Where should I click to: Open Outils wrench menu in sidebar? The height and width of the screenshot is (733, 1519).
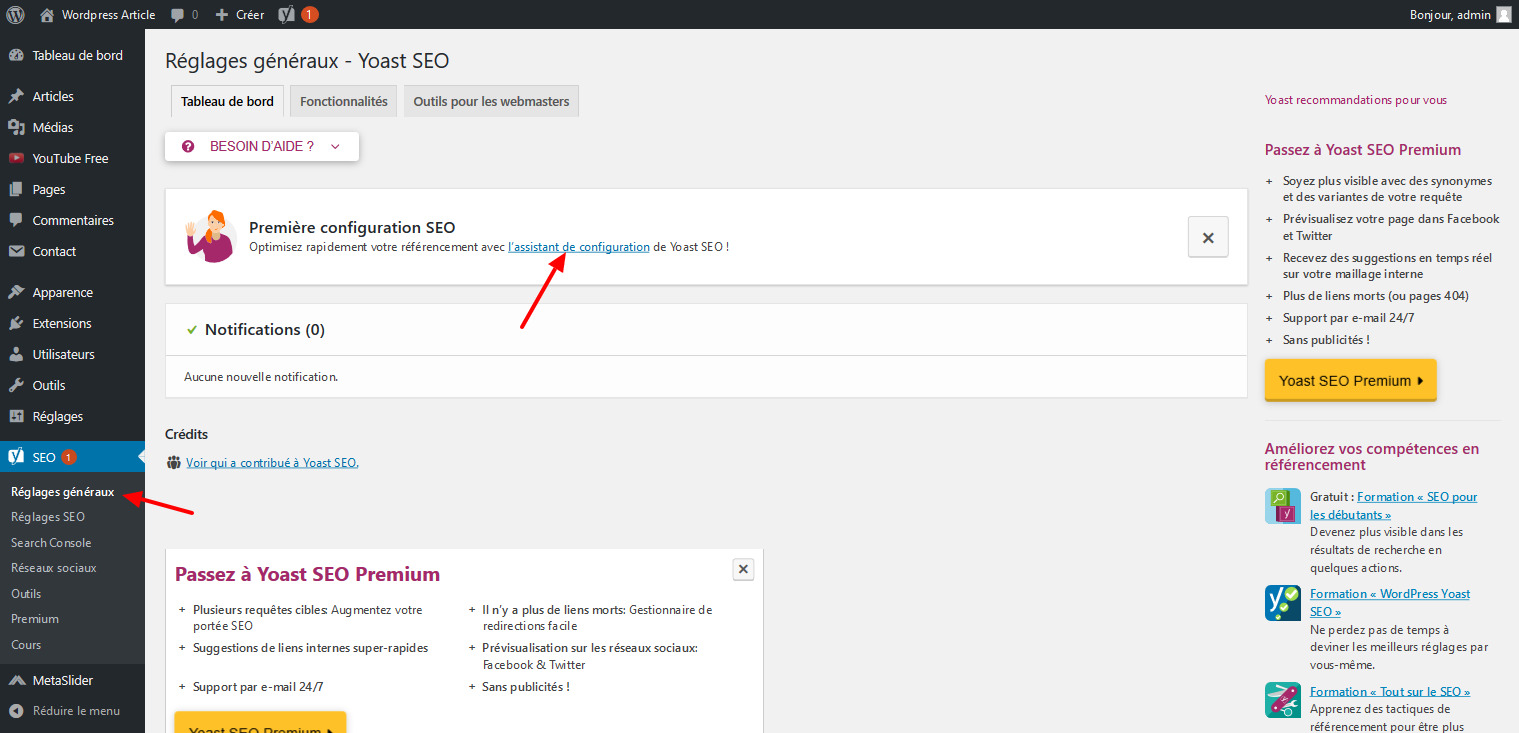[x=72, y=385]
